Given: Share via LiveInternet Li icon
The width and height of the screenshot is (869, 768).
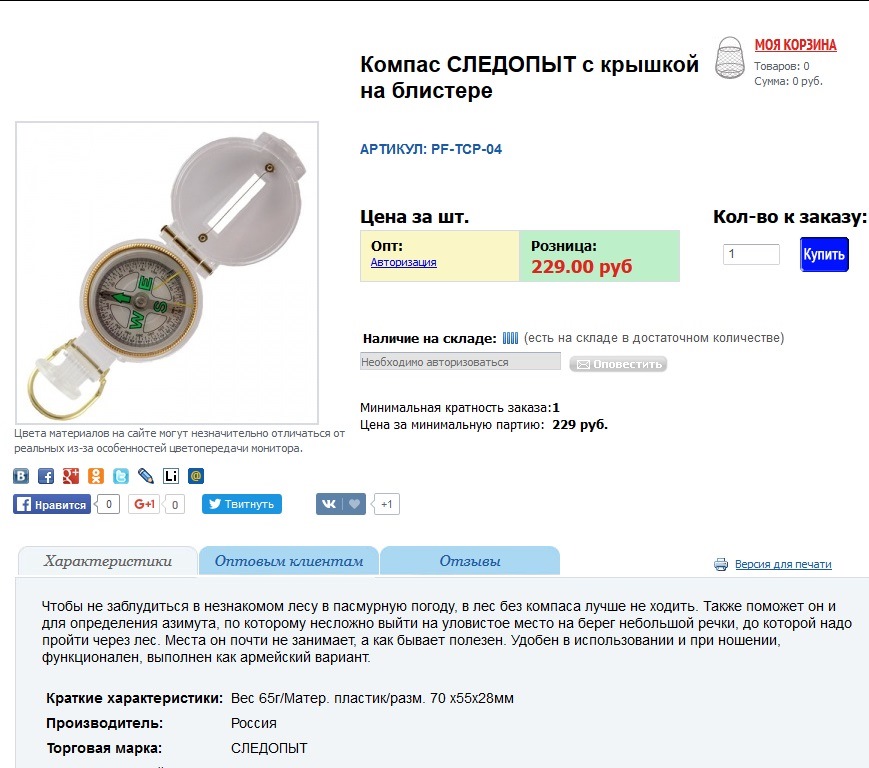Looking at the screenshot, I should tap(171, 476).
